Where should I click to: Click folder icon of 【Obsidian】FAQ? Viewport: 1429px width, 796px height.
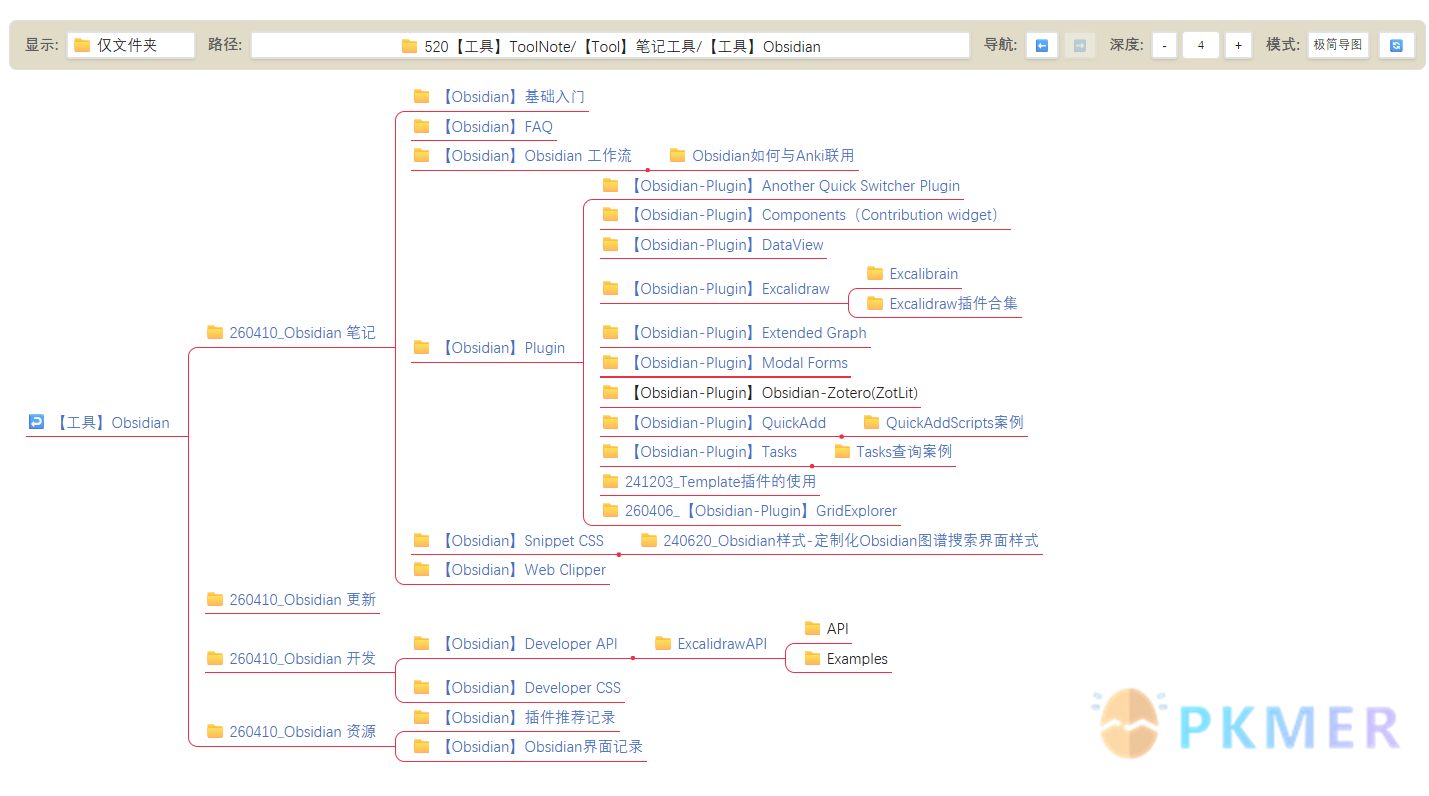421,126
